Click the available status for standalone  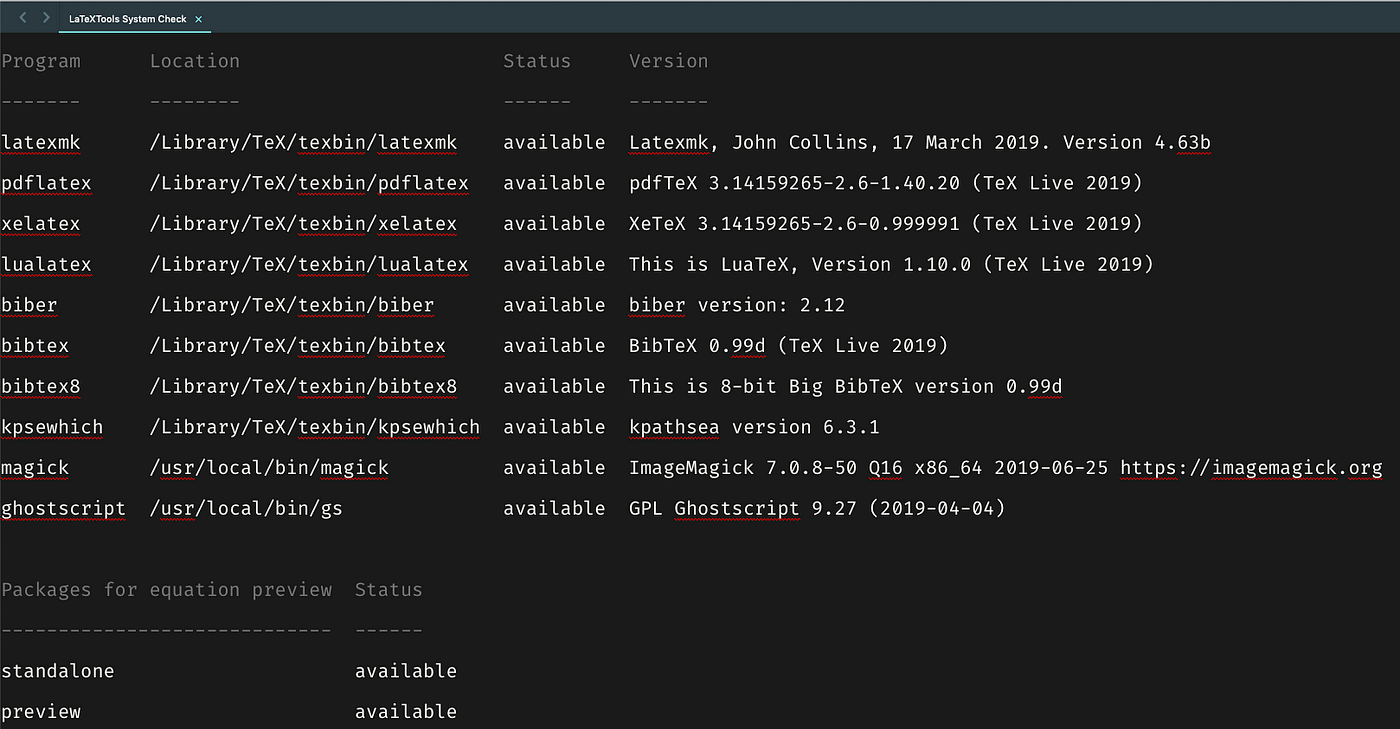coord(406,671)
